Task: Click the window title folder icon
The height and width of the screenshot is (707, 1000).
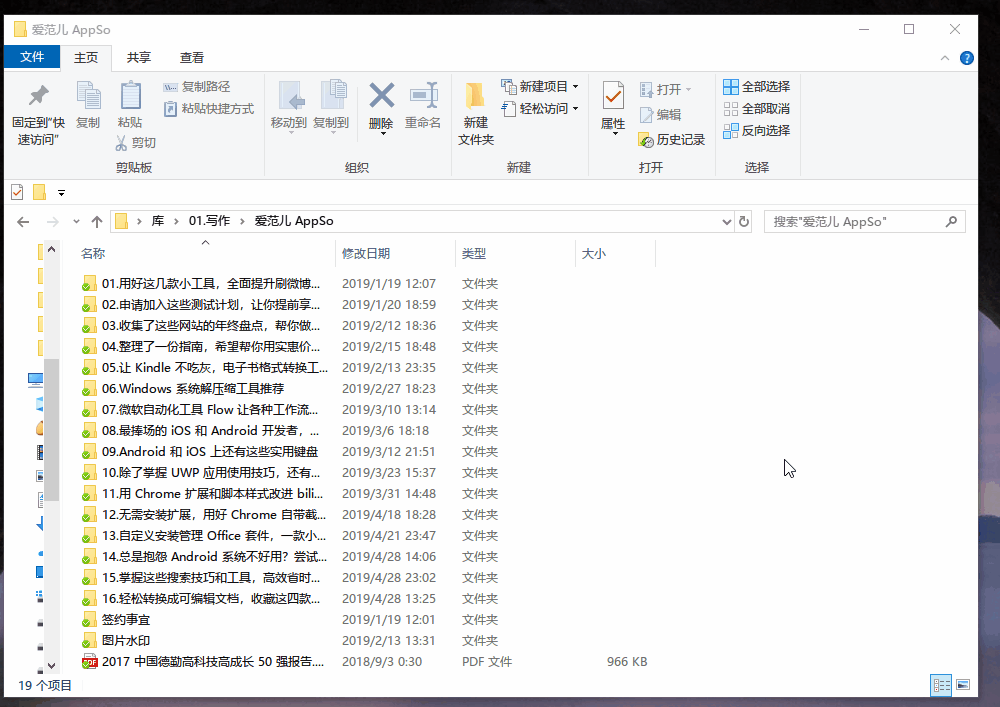Action: click(x=20, y=29)
